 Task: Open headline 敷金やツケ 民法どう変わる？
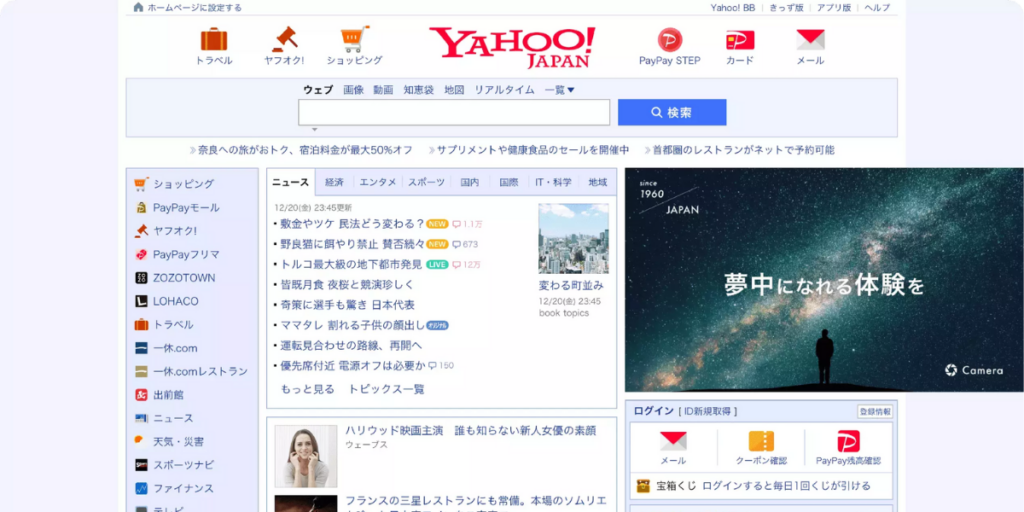click(x=353, y=224)
